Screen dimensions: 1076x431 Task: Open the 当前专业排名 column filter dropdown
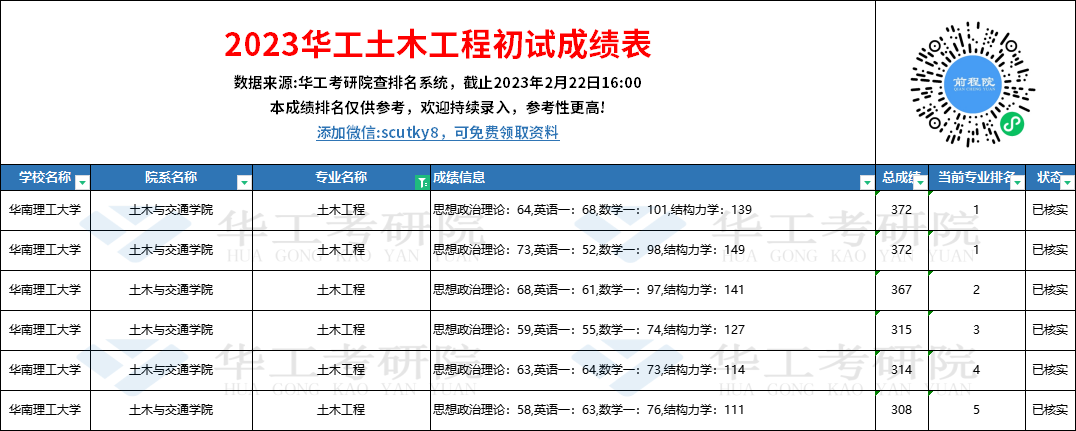(1016, 183)
